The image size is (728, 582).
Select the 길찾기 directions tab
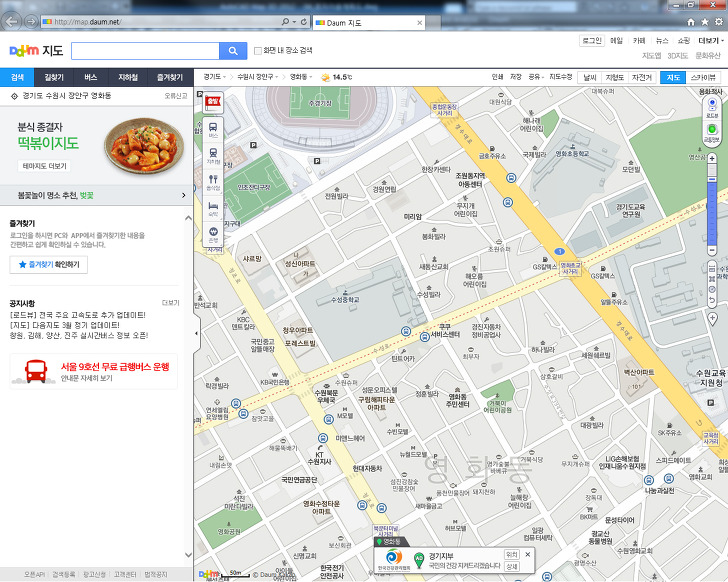coord(54,78)
